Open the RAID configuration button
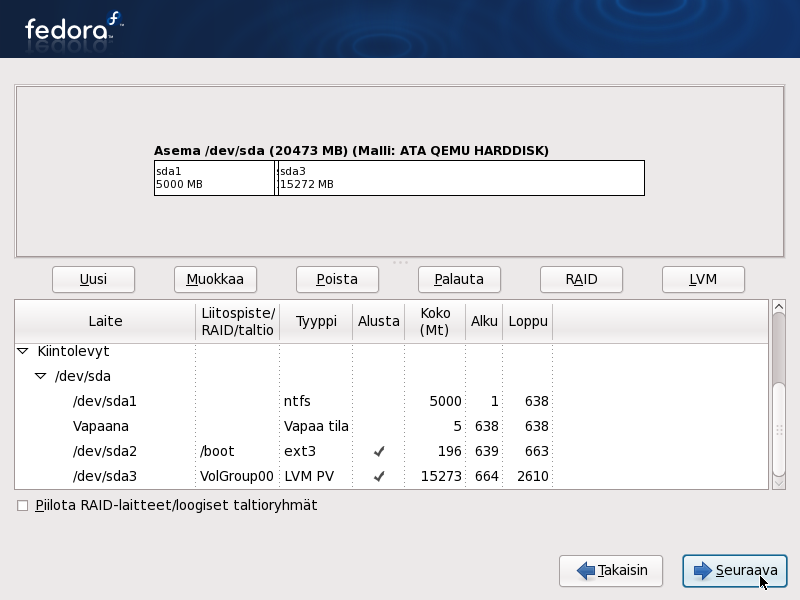The height and width of the screenshot is (600, 800). click(581, 279)
